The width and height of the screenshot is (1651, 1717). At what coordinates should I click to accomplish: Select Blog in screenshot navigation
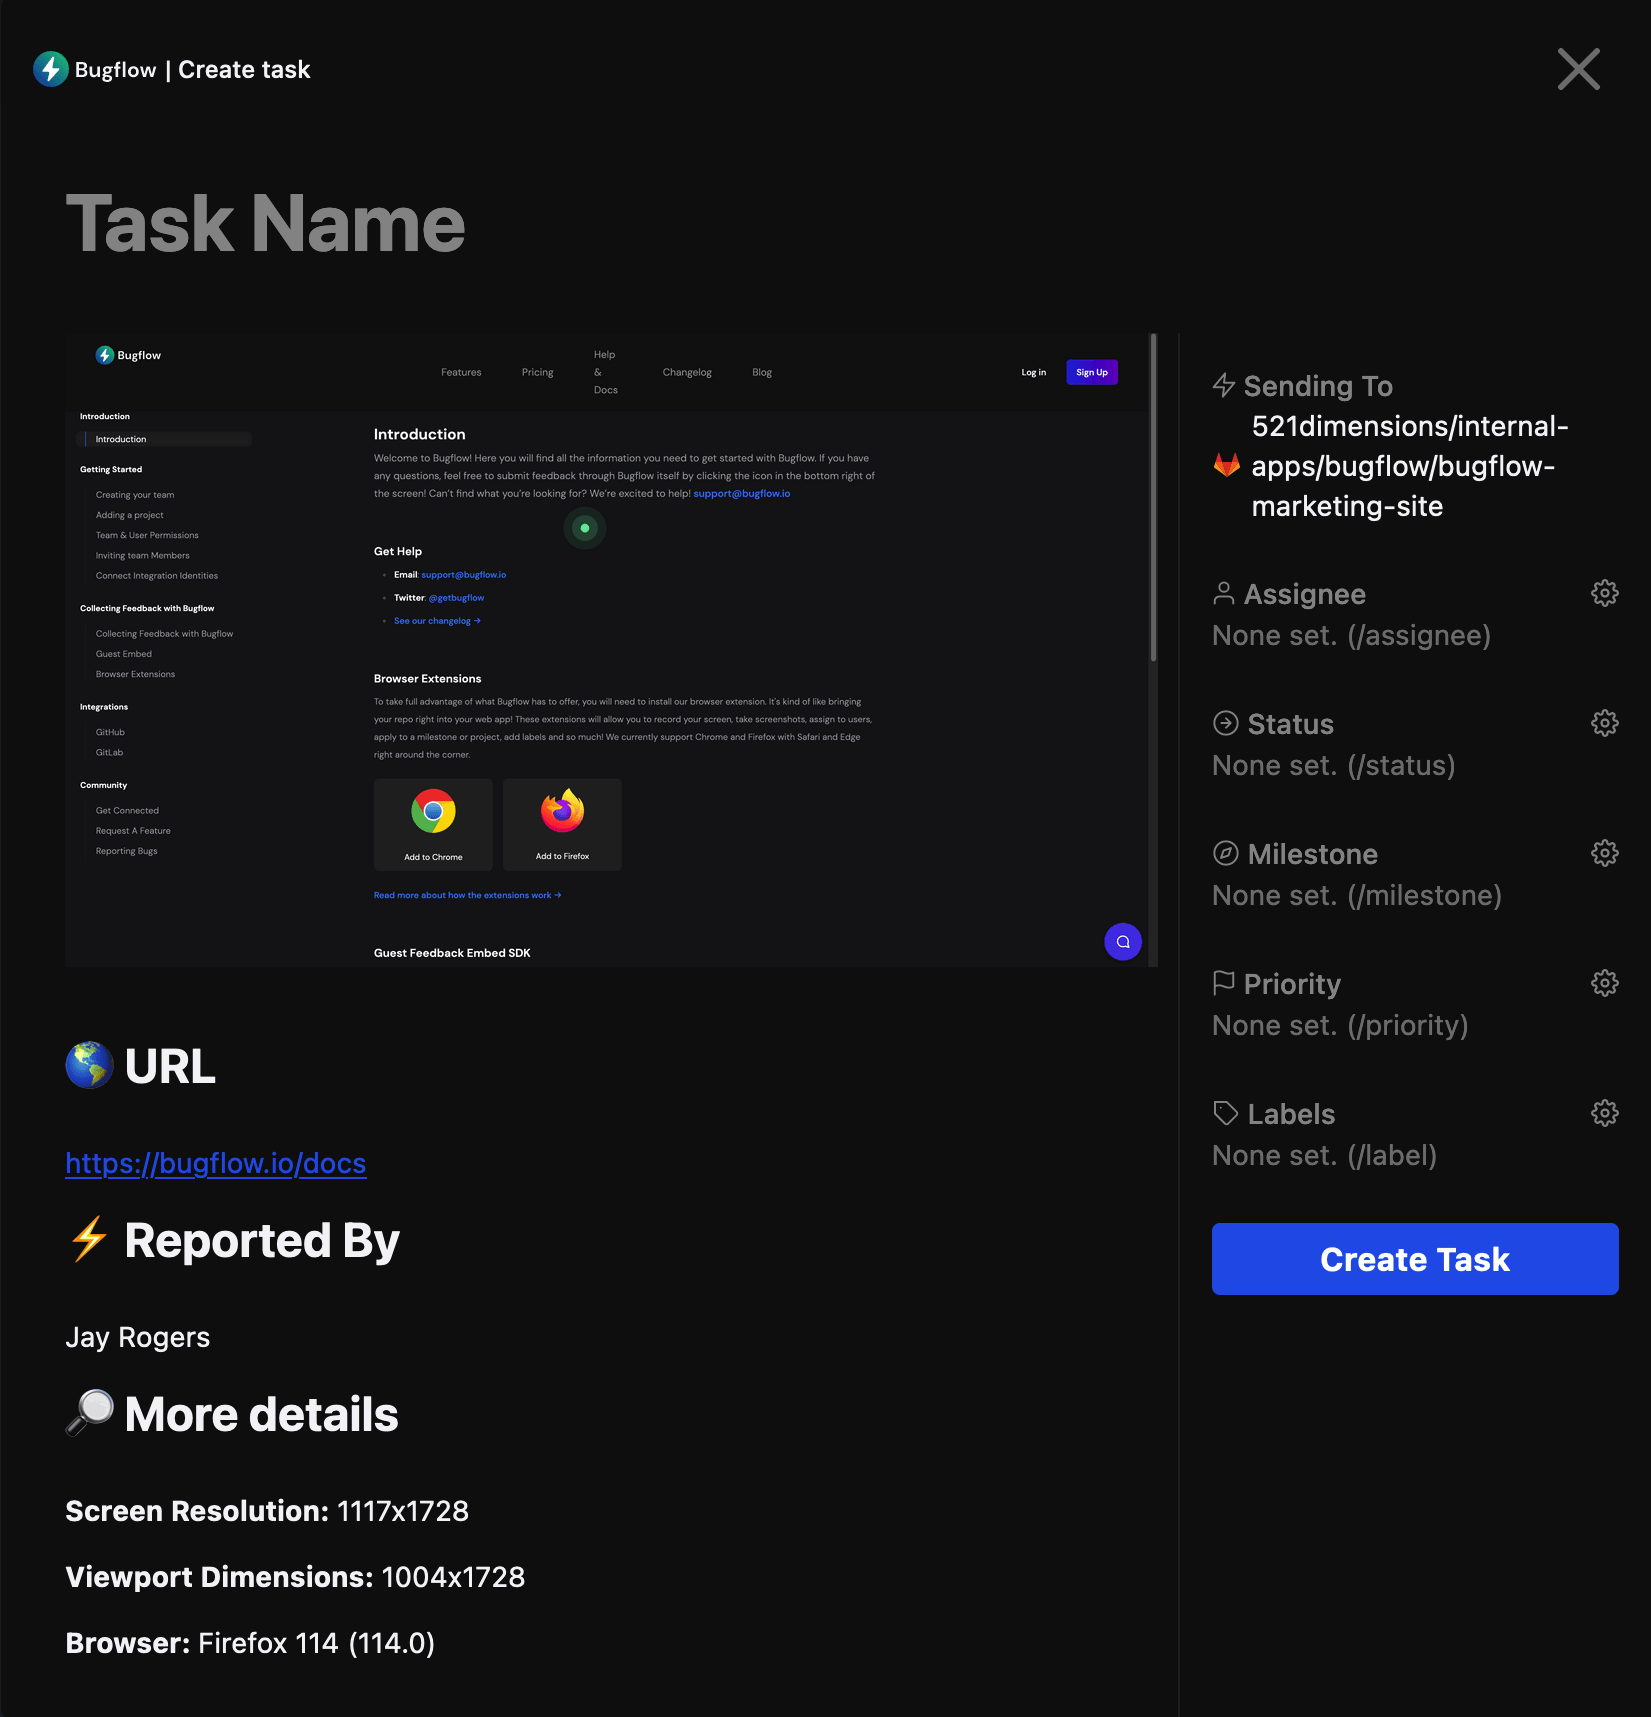pos(762,372)
